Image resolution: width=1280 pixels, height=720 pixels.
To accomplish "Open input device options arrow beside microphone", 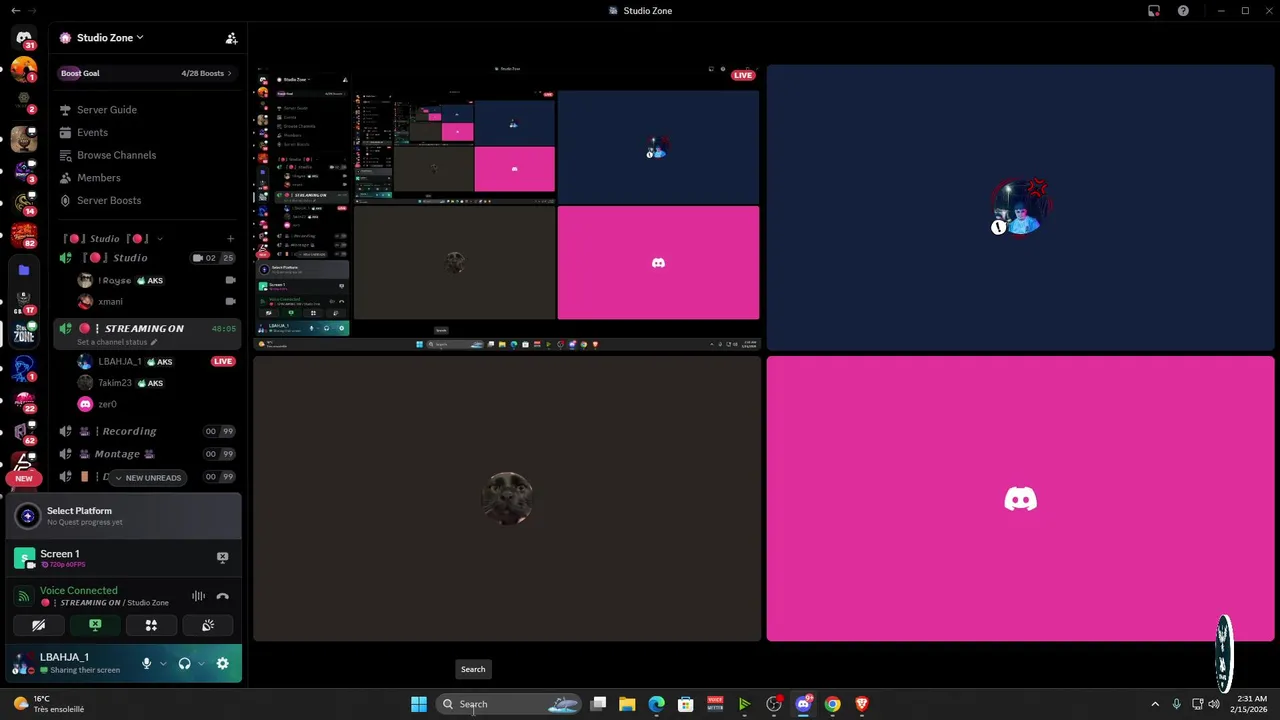I will tap(162, 664).
